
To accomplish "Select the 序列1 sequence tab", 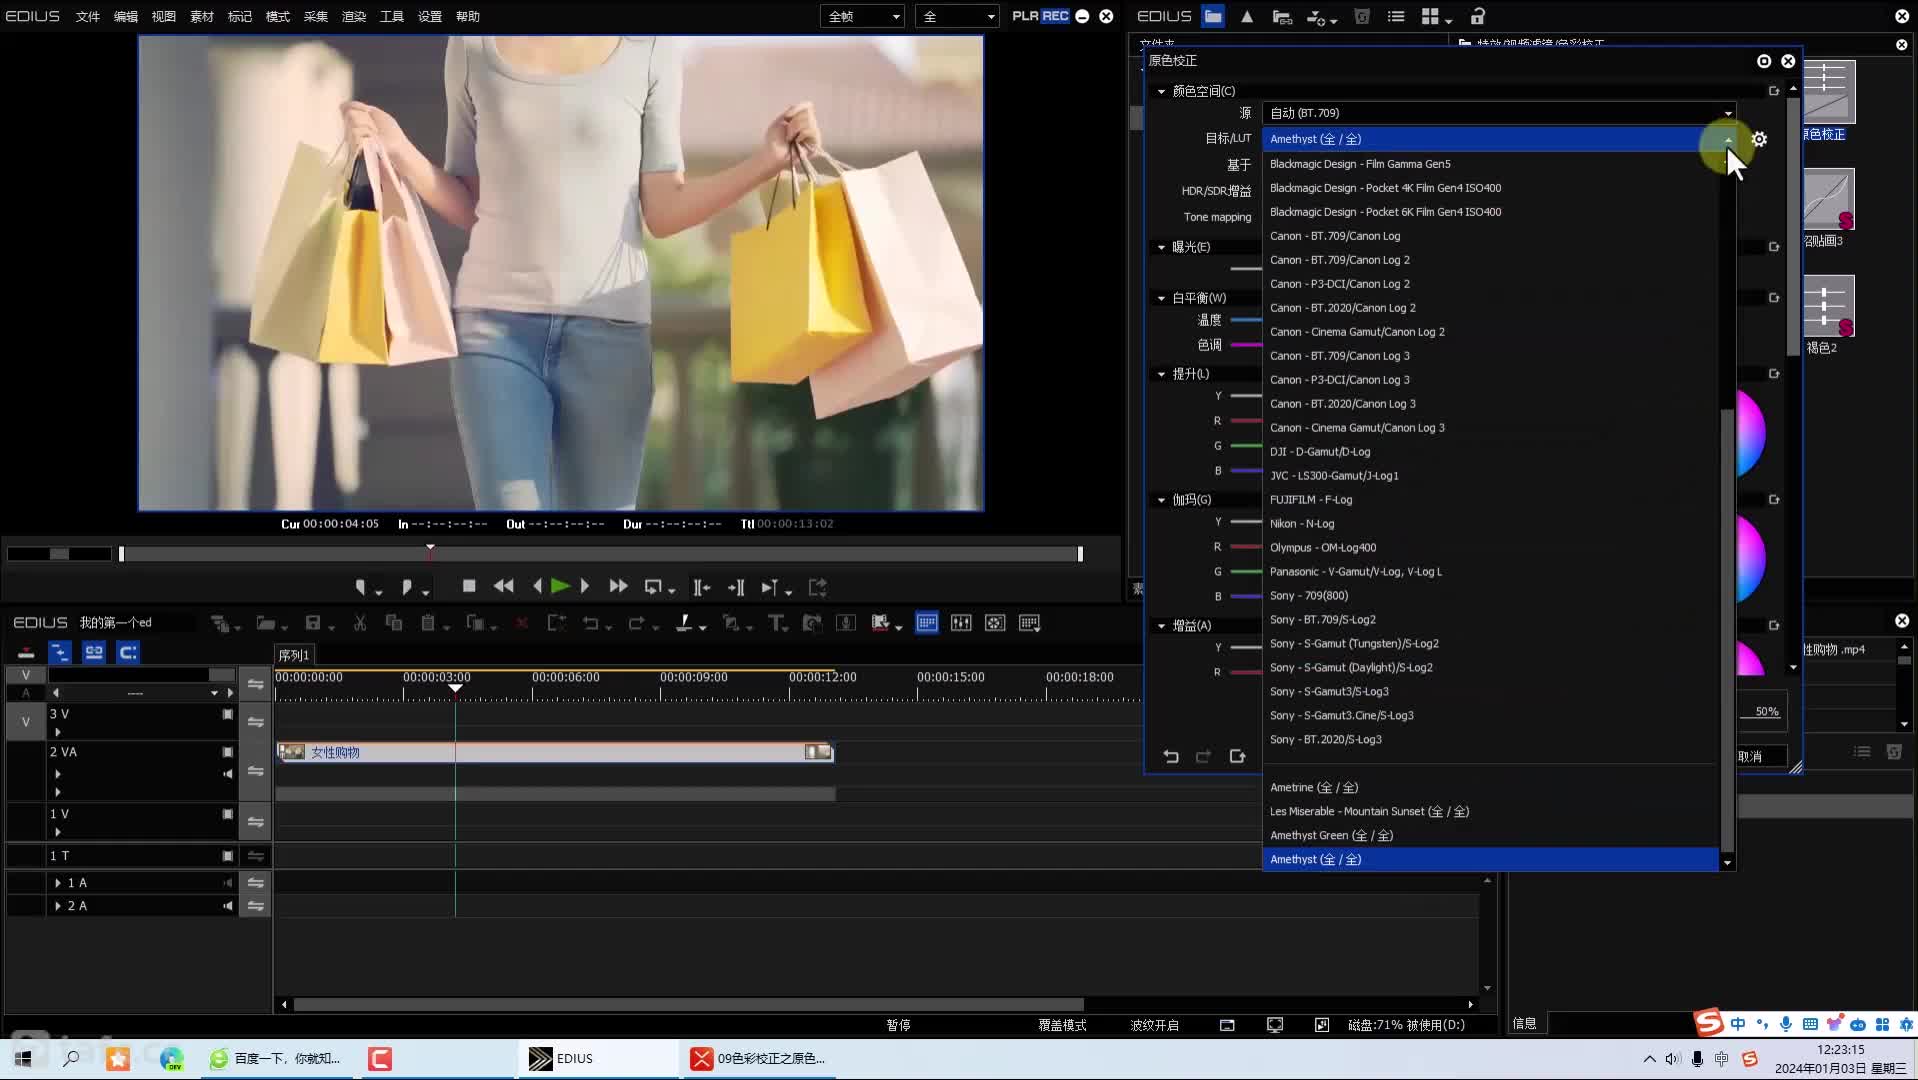I will tap(294, 655).
